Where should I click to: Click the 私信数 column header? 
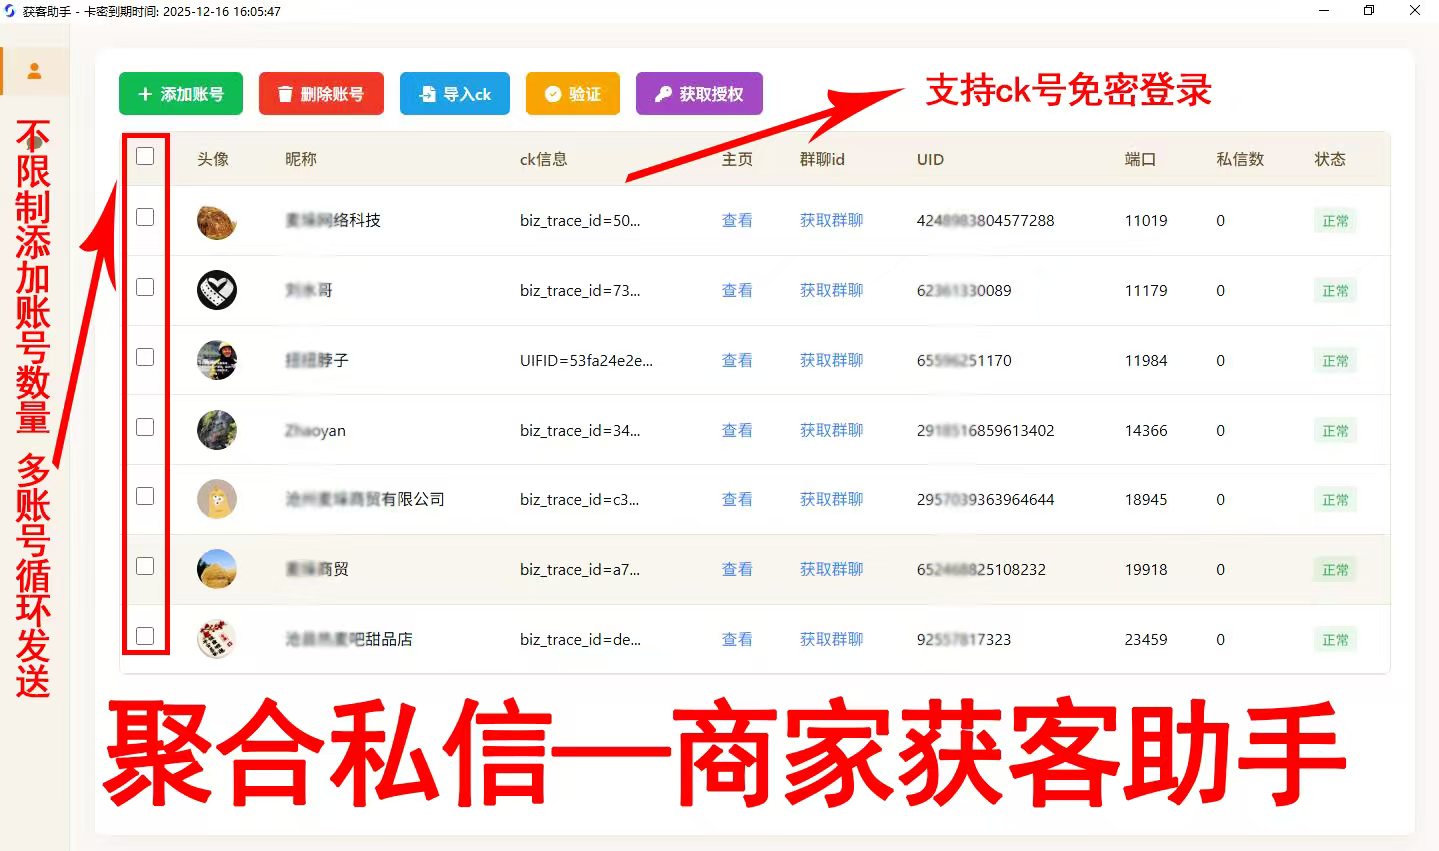pyautogui.click(x=1240, y=159)
